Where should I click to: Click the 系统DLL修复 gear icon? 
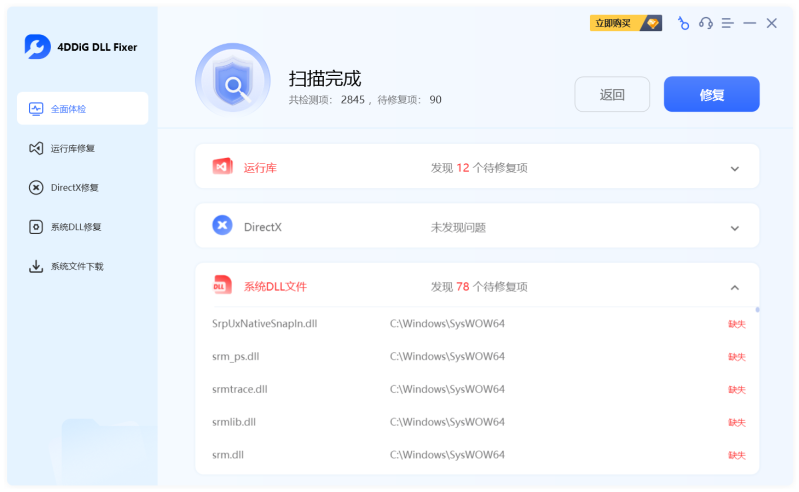36,227
